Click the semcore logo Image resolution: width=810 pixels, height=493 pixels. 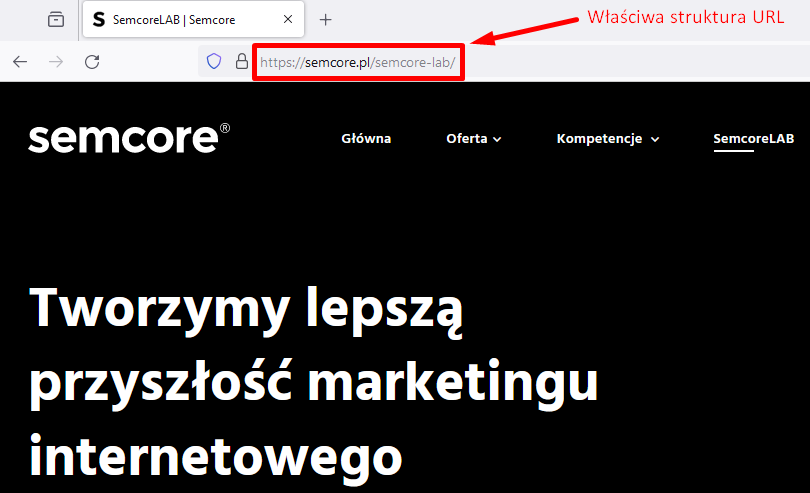pos(129,137)
